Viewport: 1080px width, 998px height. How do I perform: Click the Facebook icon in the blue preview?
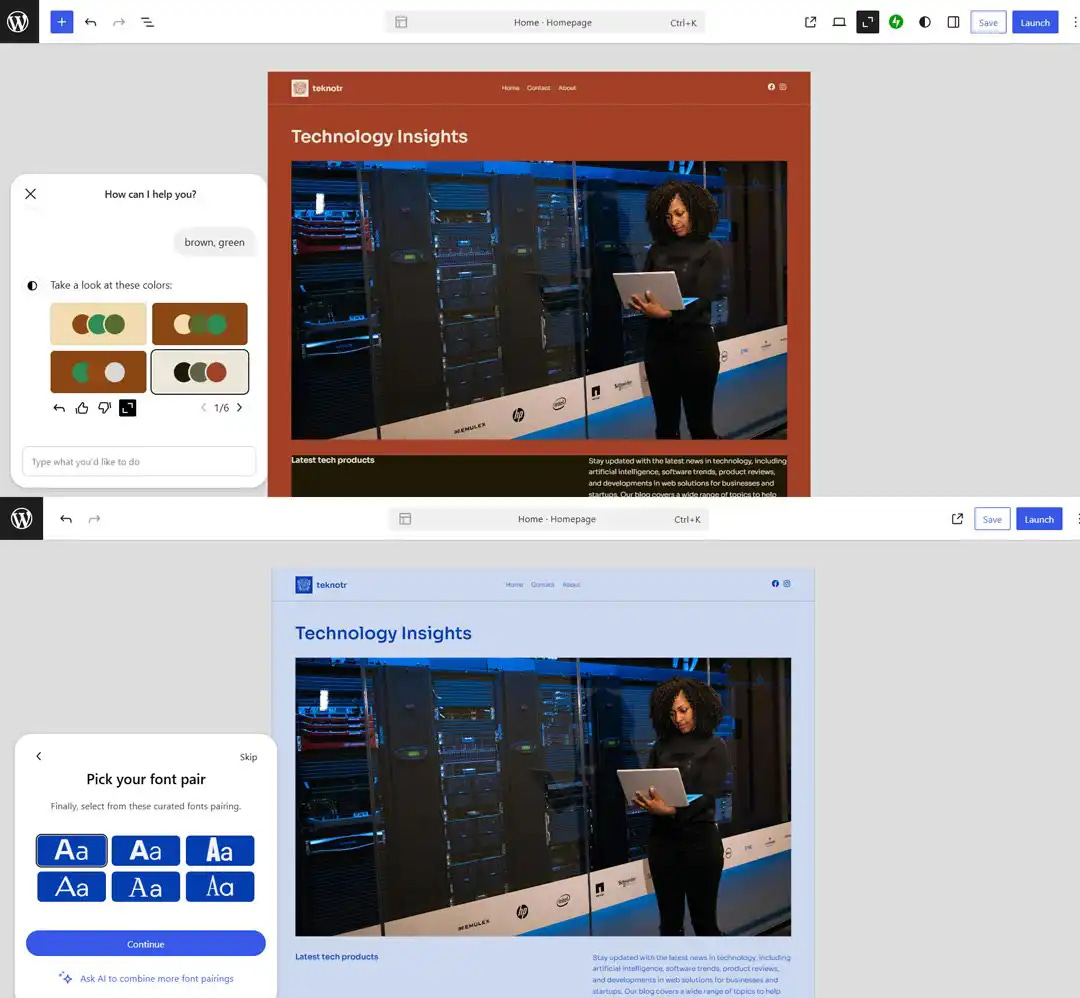[776, 583]
